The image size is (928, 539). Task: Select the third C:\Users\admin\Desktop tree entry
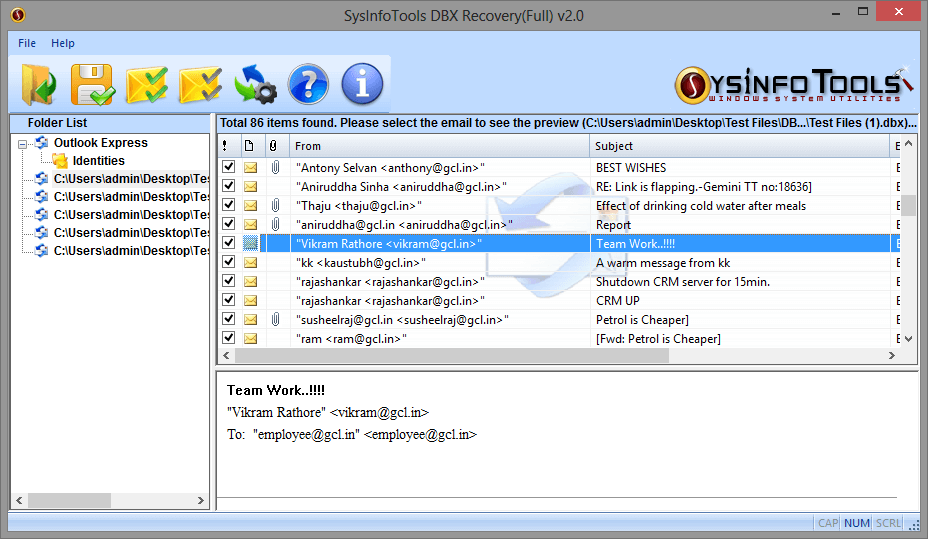(x=131, y=215)
